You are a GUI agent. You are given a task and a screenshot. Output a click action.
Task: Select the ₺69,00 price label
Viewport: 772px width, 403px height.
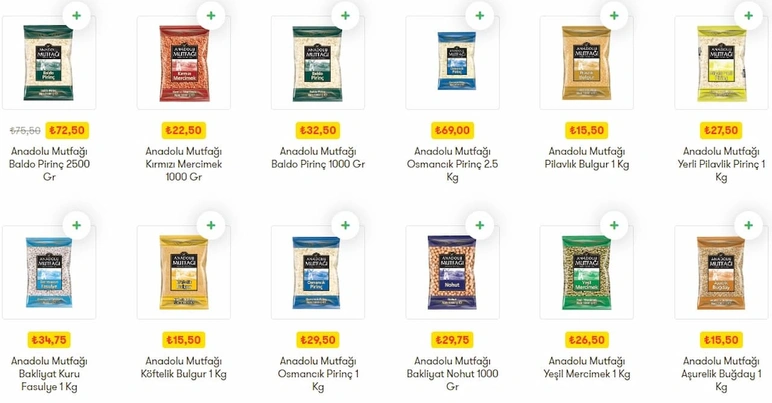[452, 130]
